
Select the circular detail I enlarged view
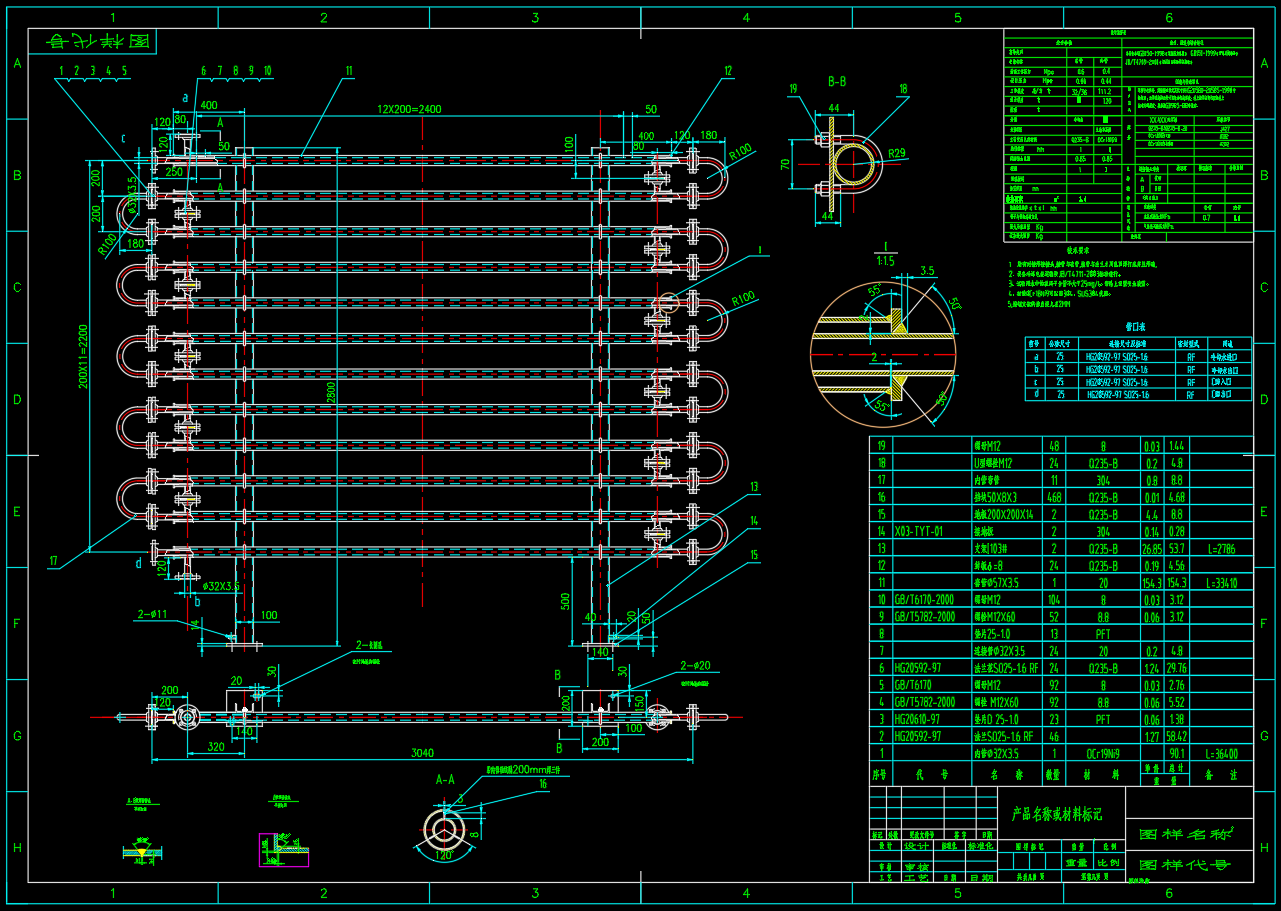pos(882,353)
